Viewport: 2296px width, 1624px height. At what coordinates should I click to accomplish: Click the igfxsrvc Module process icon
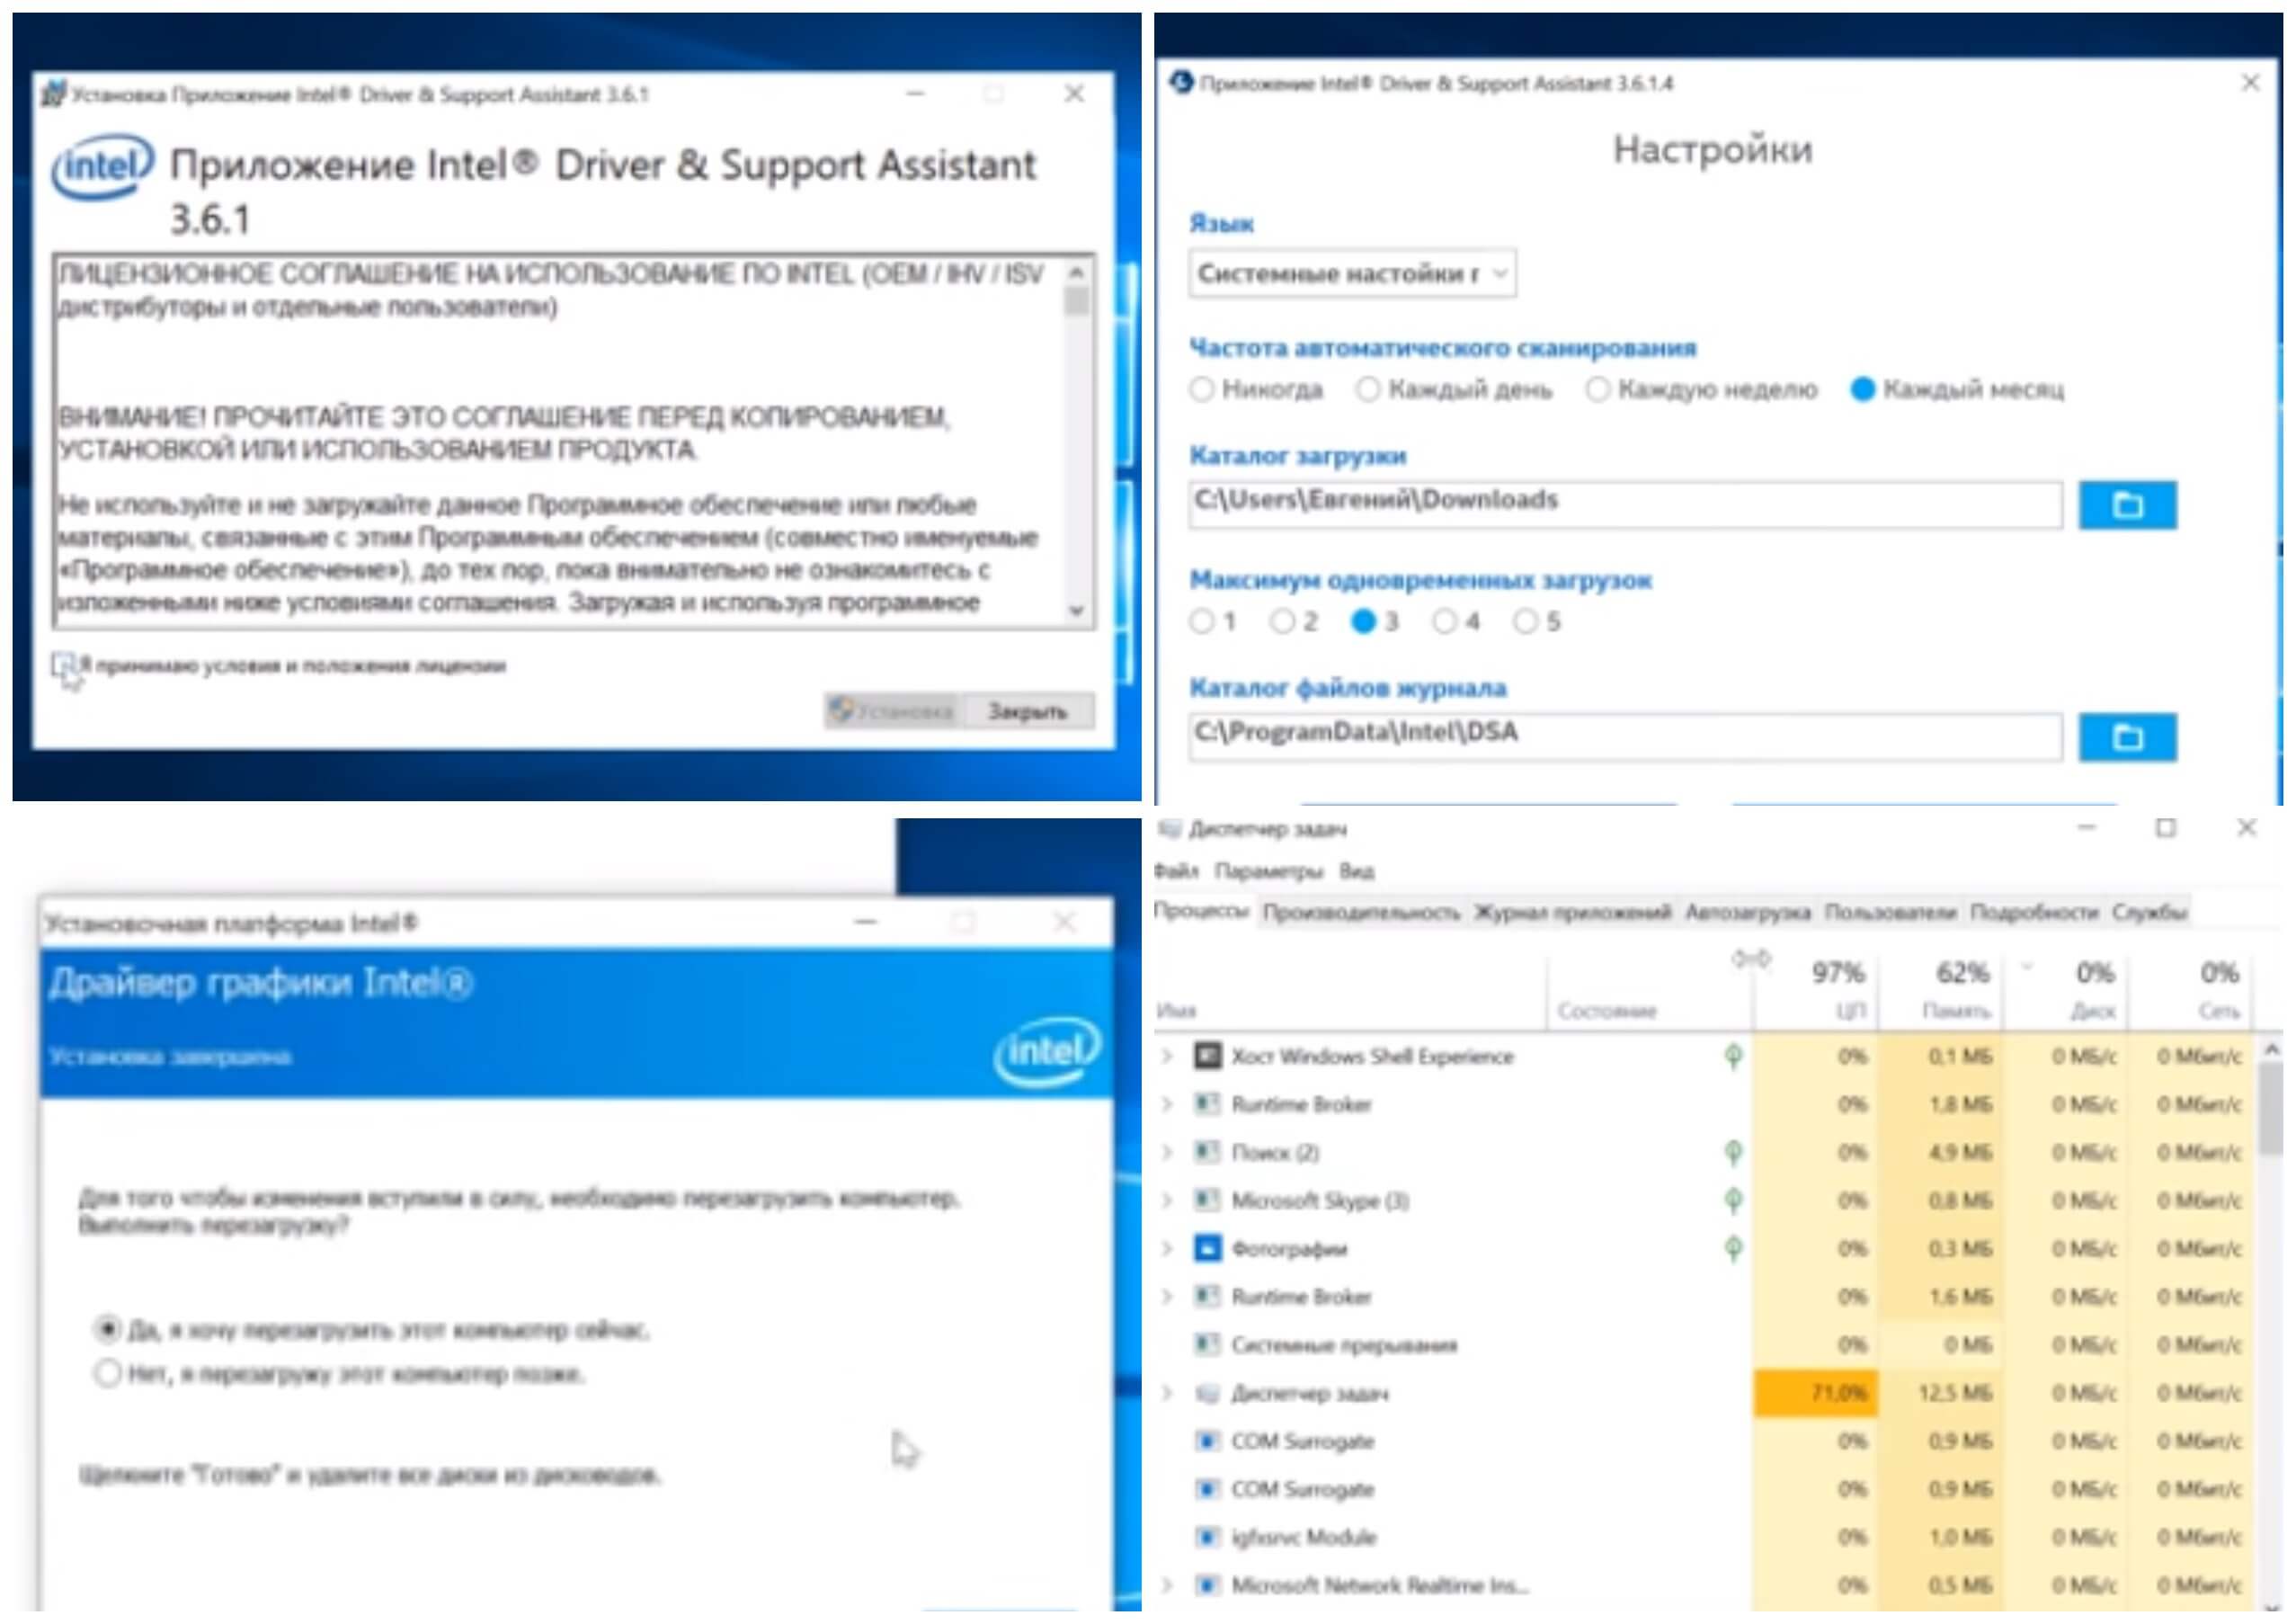(x=1207, y=1537)
